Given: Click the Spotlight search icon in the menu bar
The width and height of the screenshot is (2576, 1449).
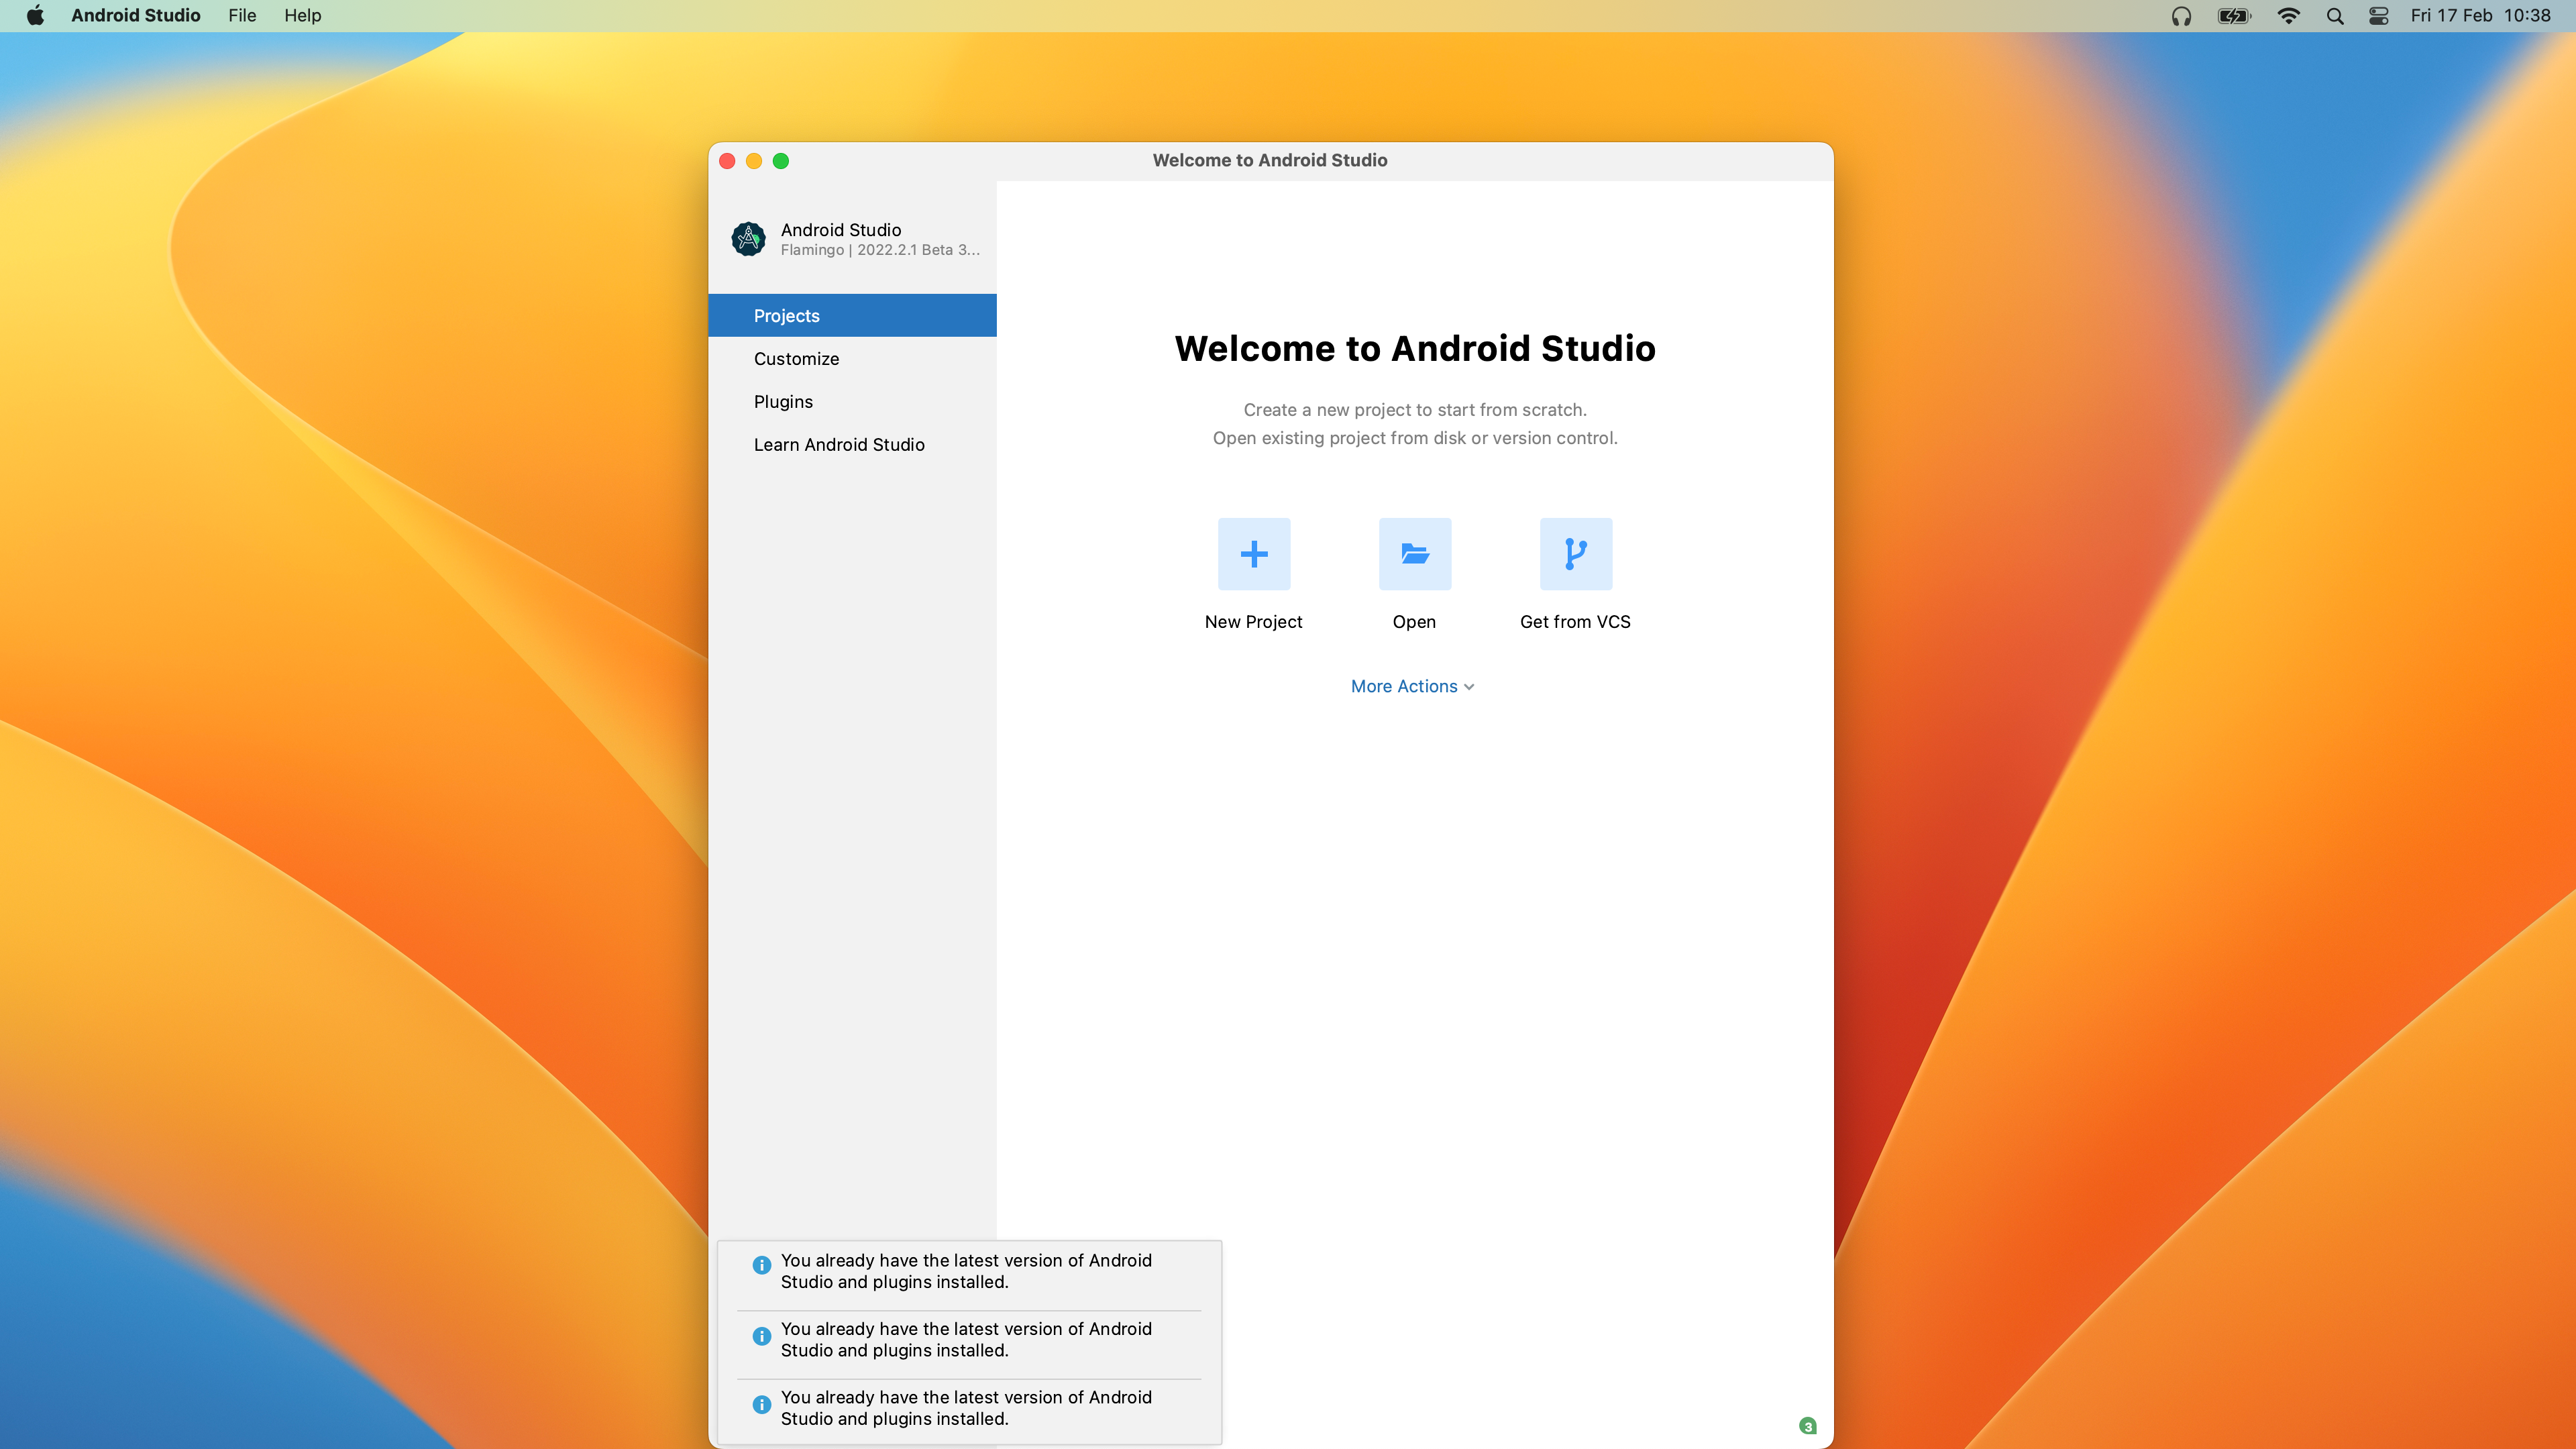Looking at the screenshot, I should [2335, 16].
